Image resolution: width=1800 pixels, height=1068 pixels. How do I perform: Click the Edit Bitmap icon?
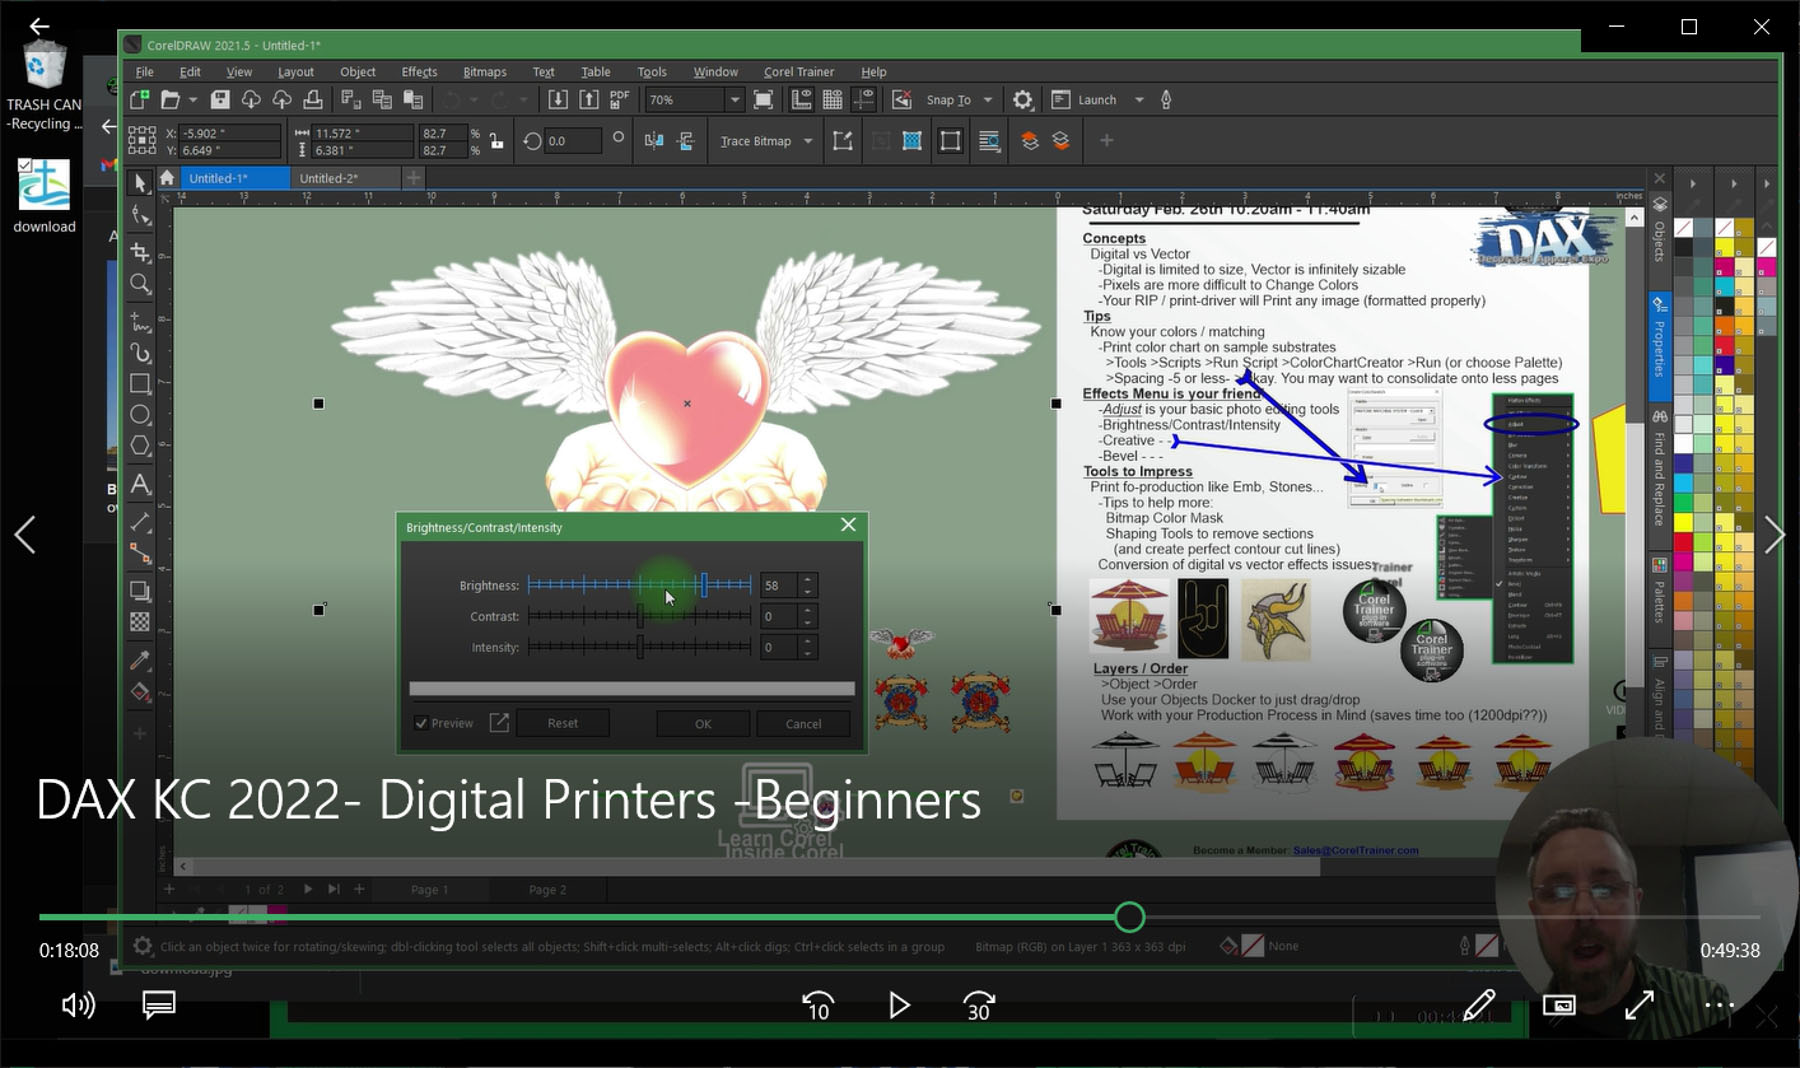tap(843, 141)
